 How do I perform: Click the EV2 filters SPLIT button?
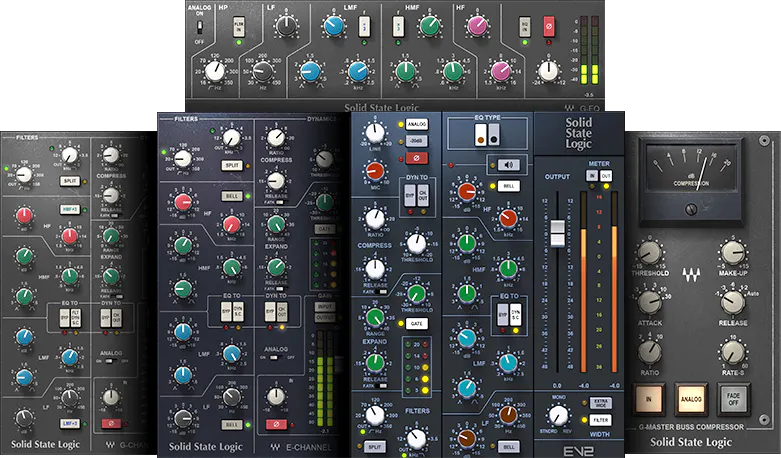pyautogui.click(x=374, y=447)
